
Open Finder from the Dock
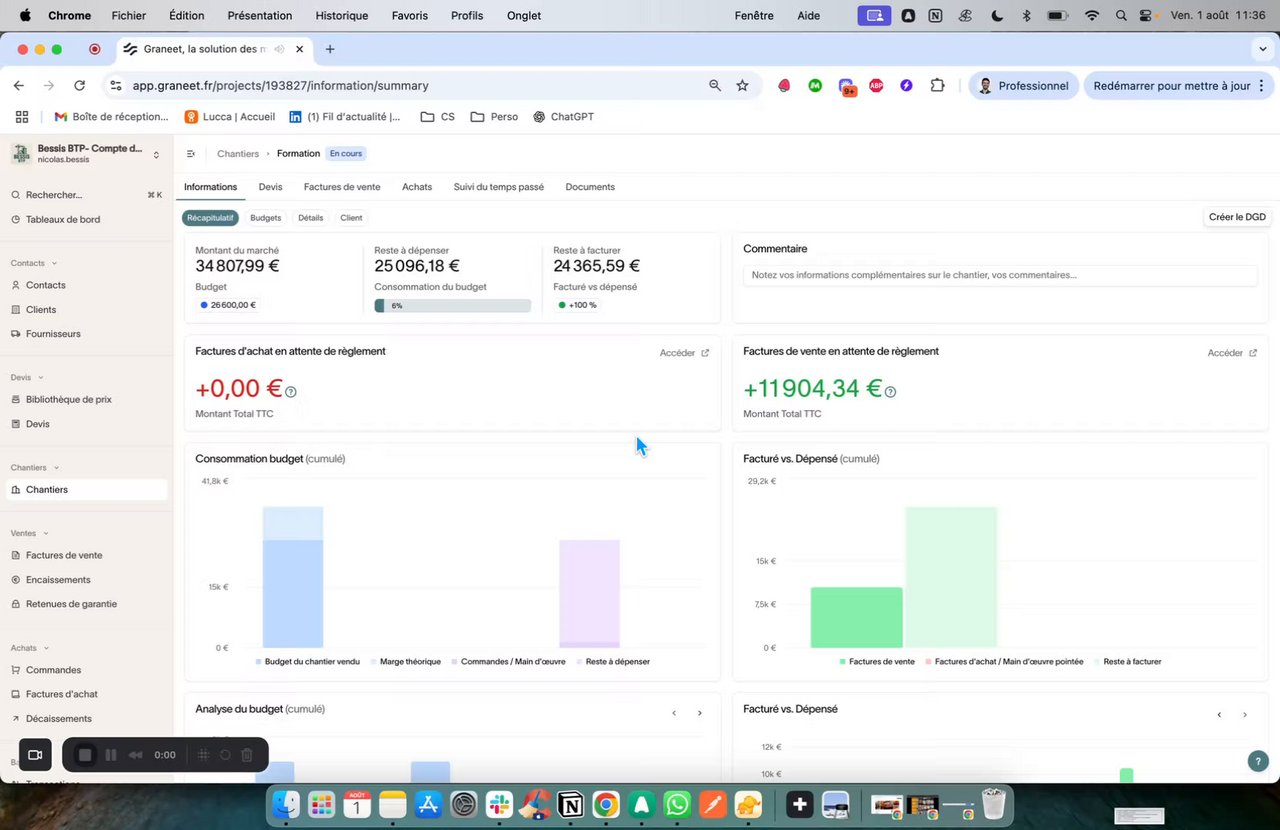pyautogui.click(x=286, y=804)
